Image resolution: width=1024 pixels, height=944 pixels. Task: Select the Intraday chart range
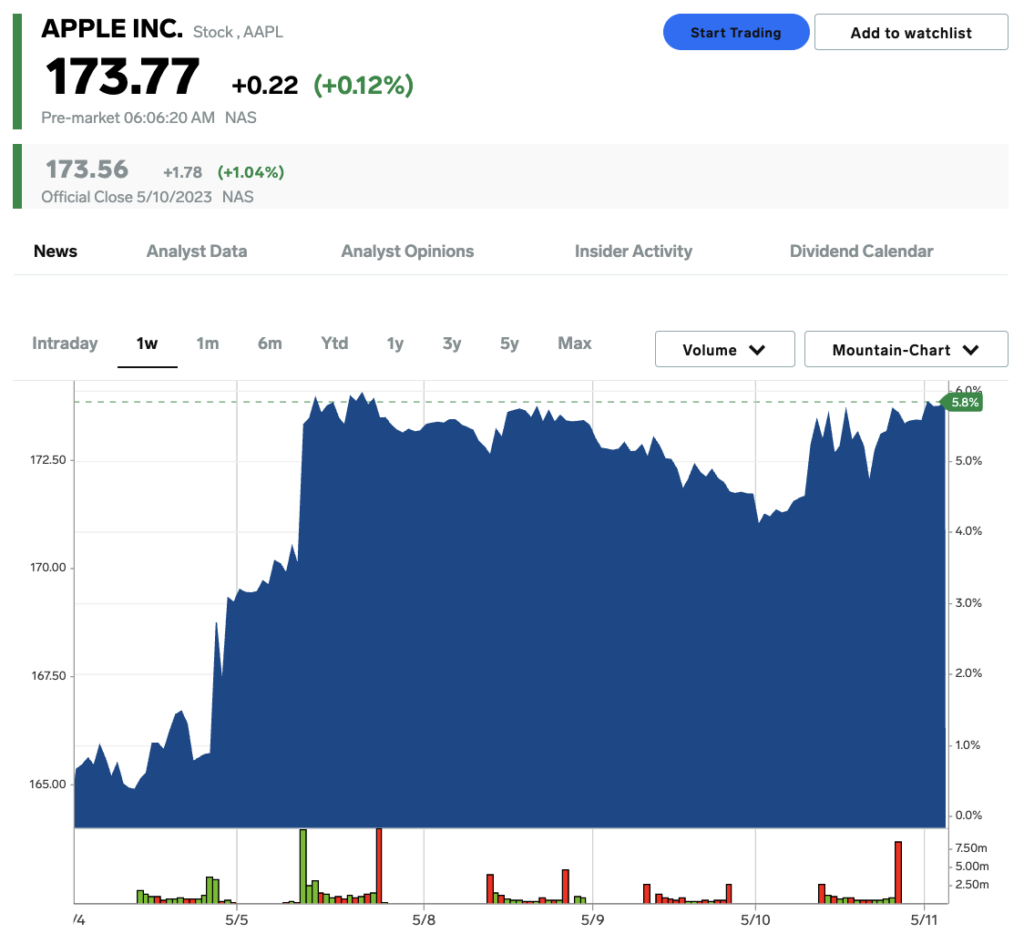point(65,343)
